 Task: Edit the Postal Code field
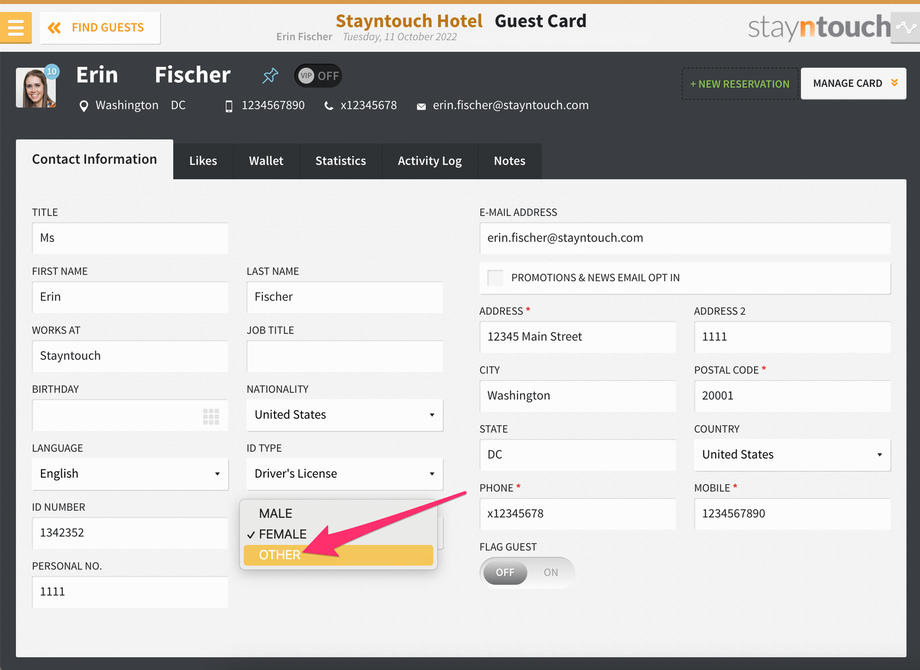(x=792, y=395)
